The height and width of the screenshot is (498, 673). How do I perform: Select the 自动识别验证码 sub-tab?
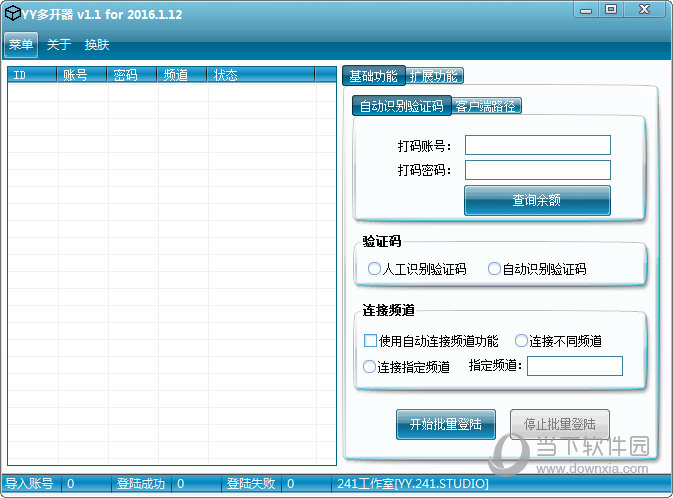(401, 106)
